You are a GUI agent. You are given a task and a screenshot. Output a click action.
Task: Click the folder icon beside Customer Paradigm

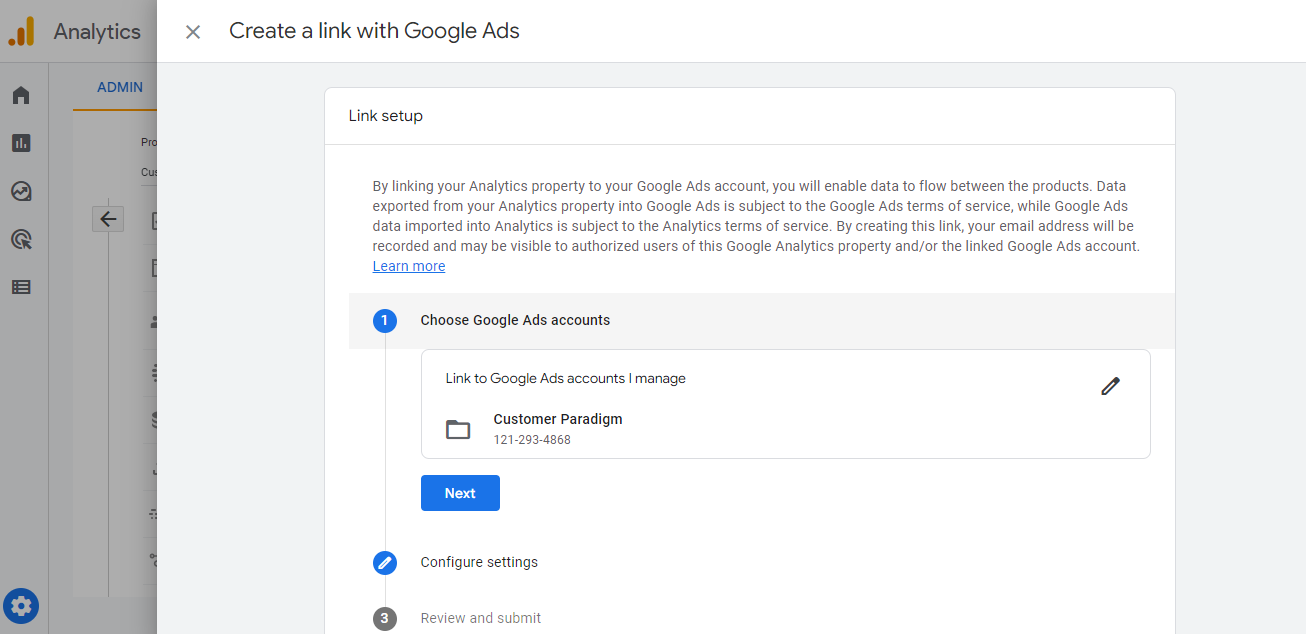(x=458, y=430)
